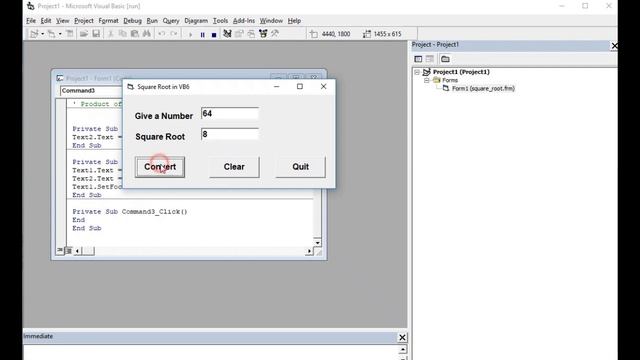Click the Clear button
The image size is (640, 360).
click(234, 167)
